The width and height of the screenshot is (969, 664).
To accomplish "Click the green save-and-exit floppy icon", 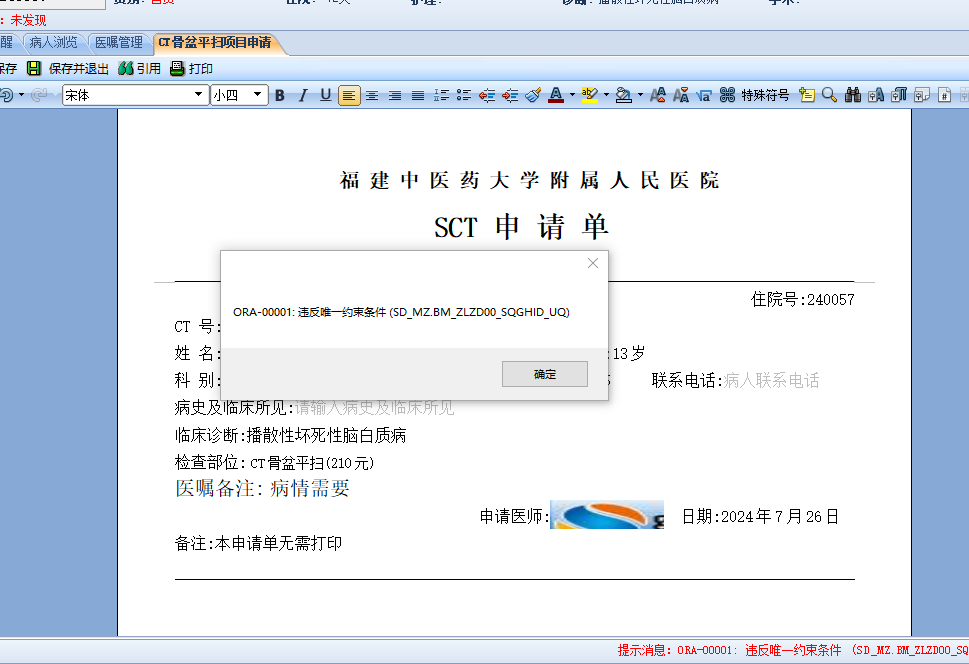I will click(33, 69).
